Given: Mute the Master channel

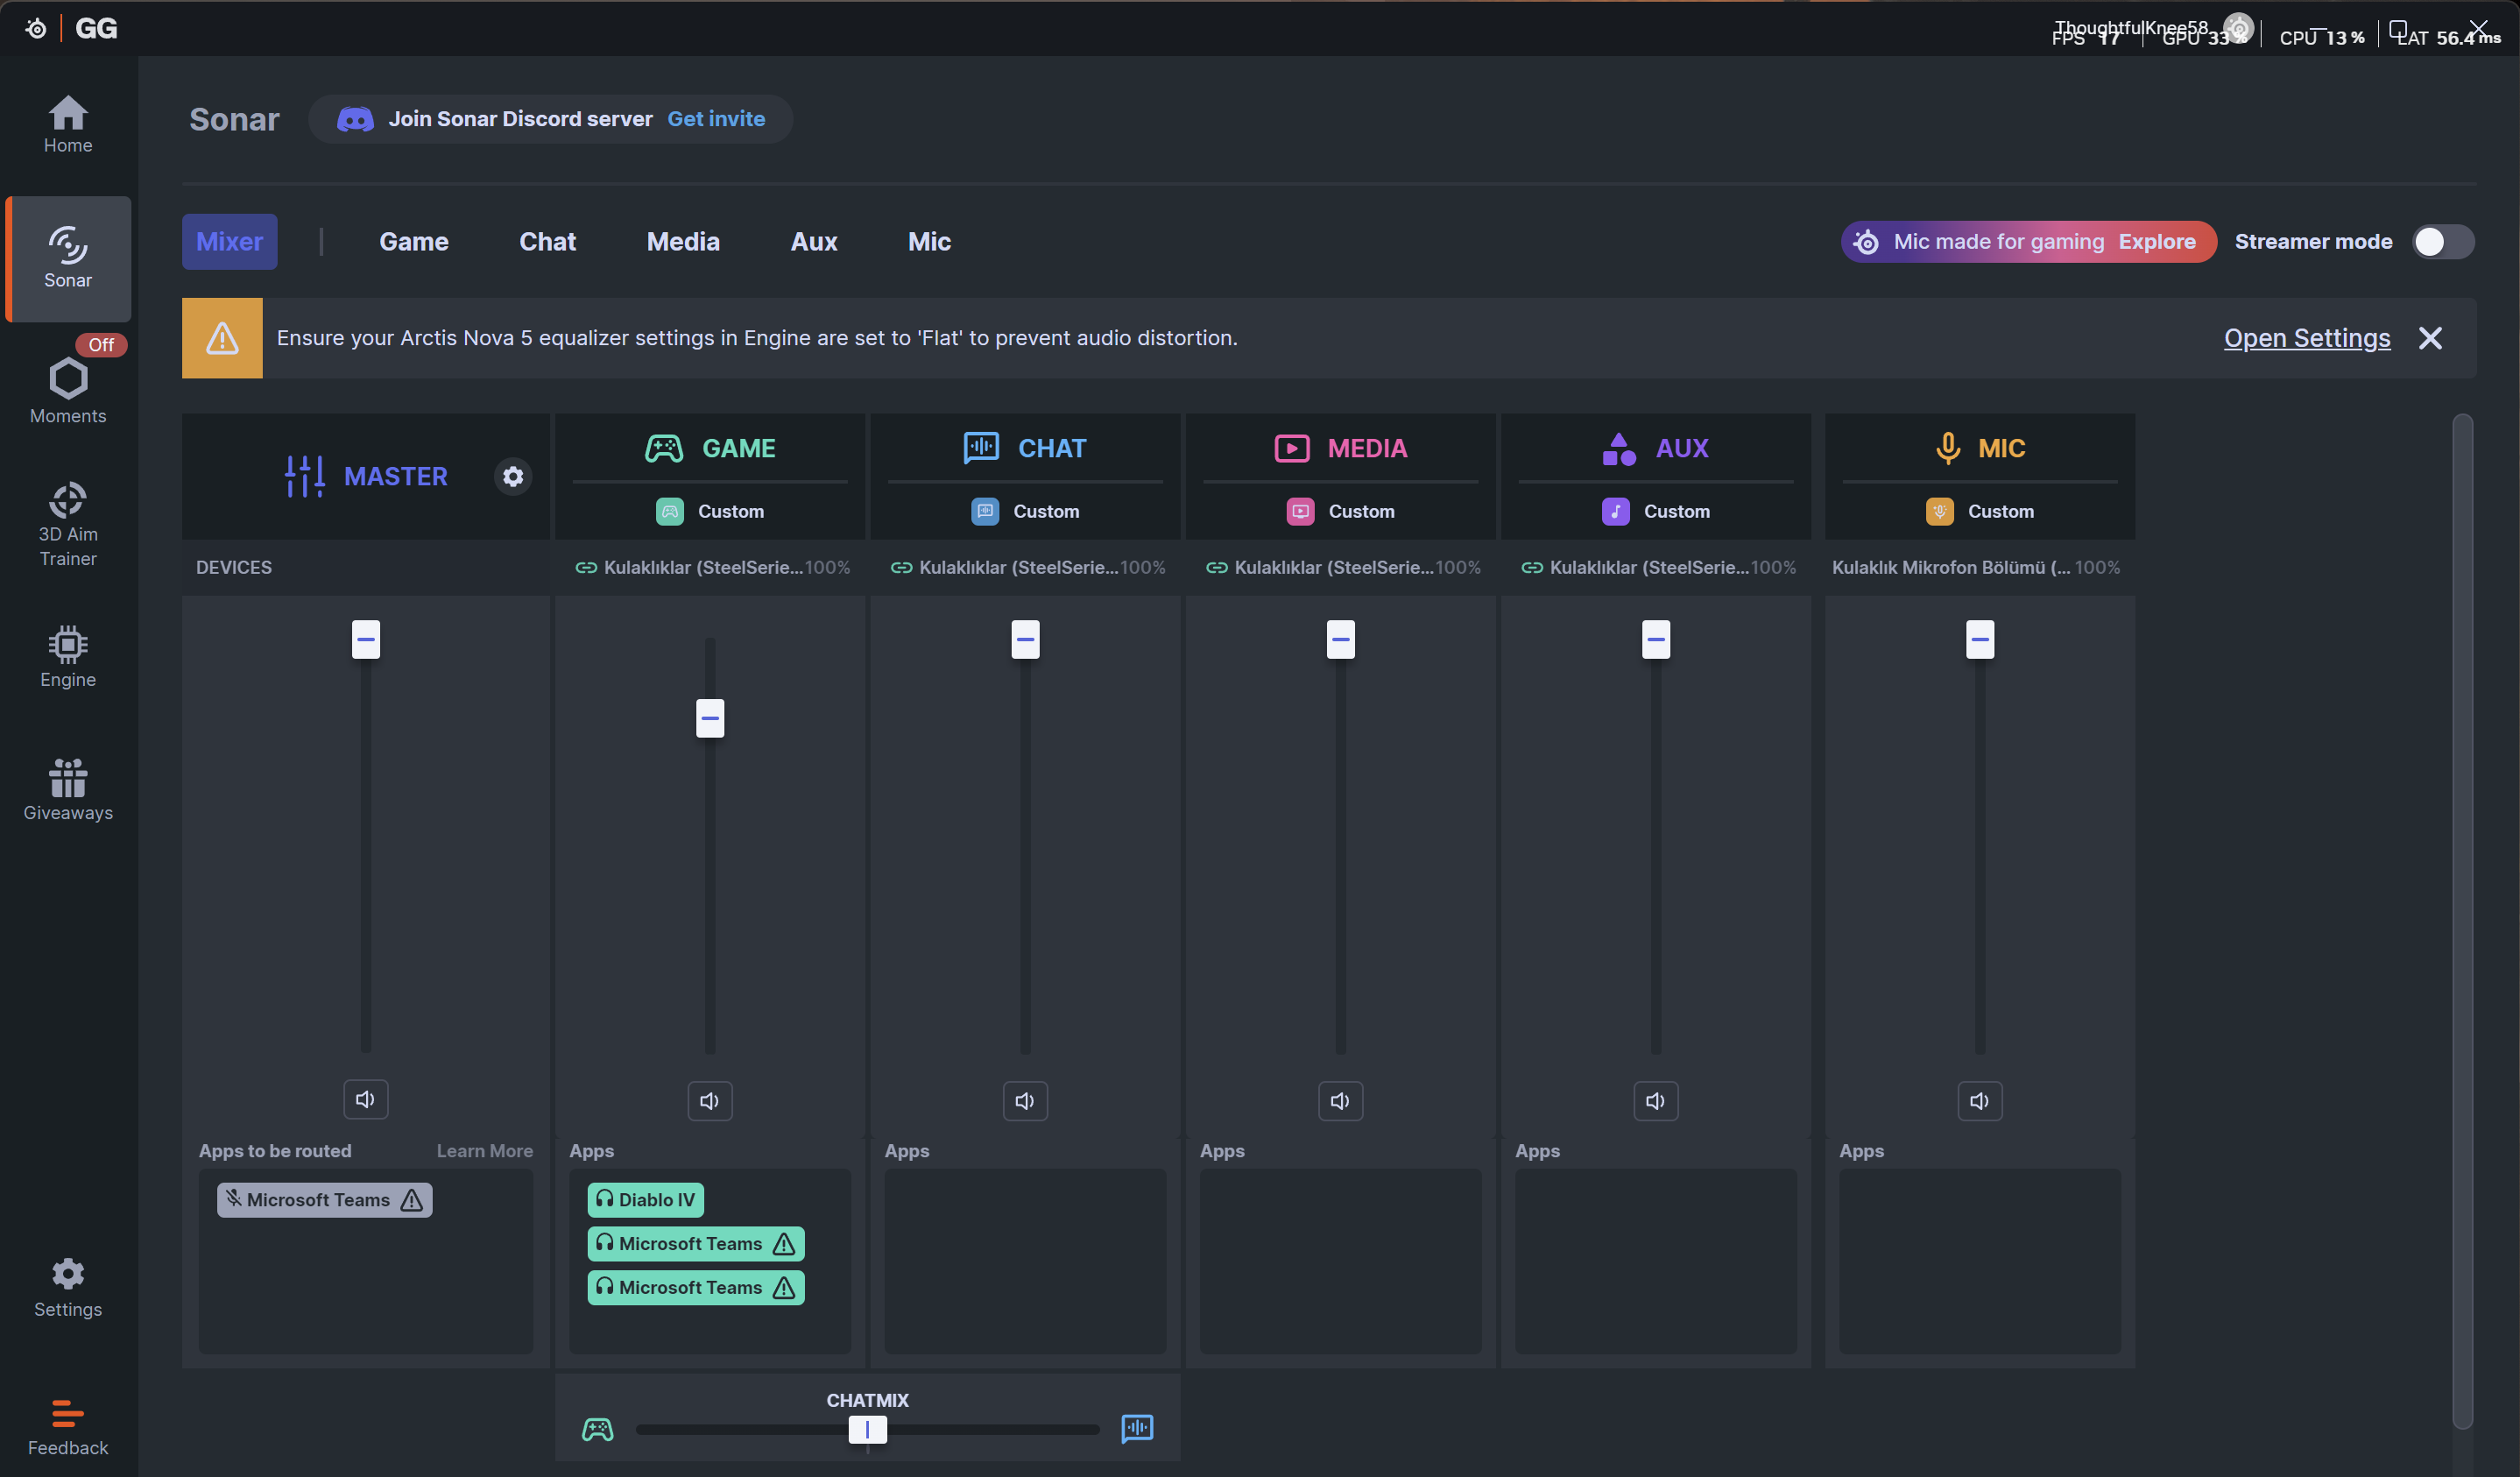Looking at the screenshot, I should (x=366, y=1099).
